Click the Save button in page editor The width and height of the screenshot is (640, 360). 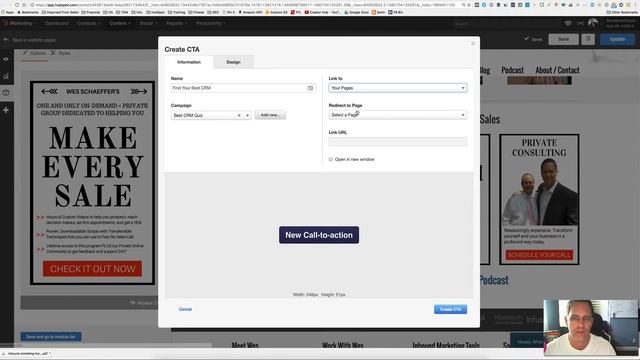563,39
